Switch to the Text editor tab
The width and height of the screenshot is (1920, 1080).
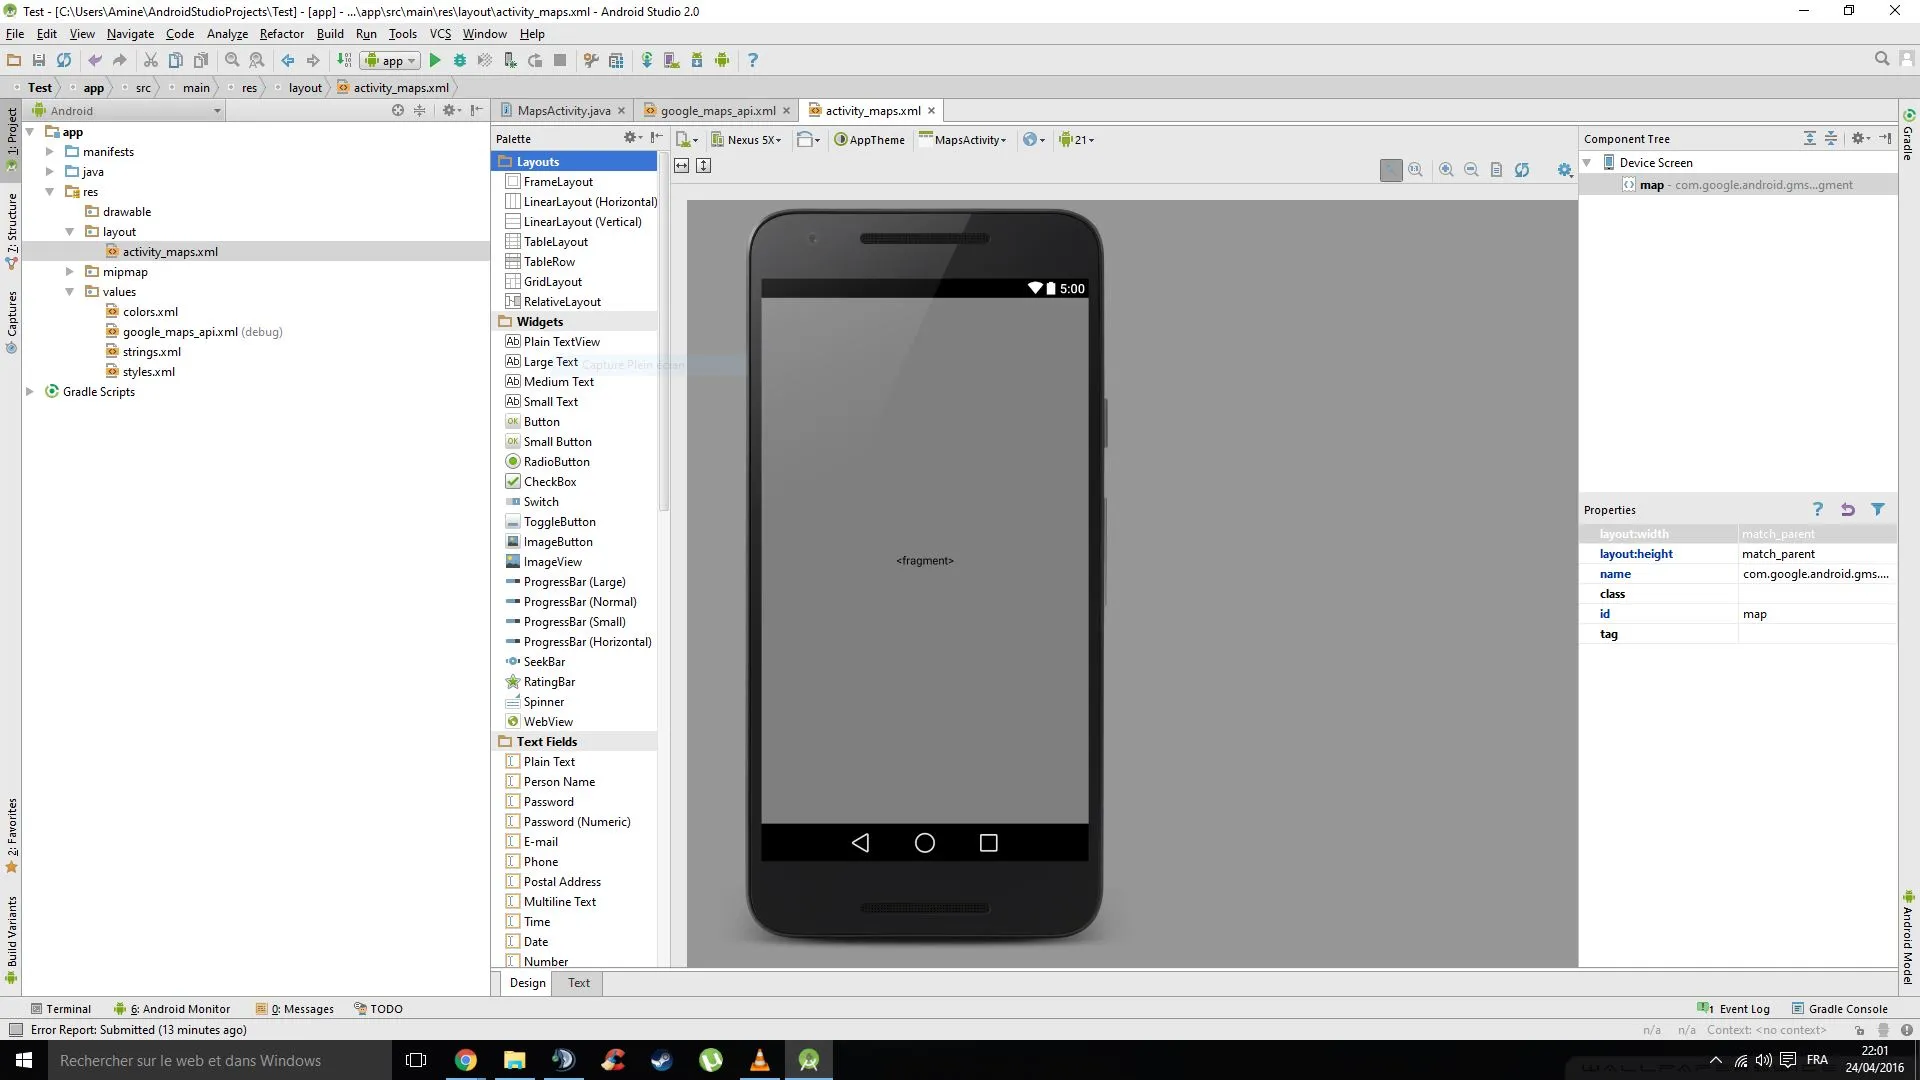579,983
